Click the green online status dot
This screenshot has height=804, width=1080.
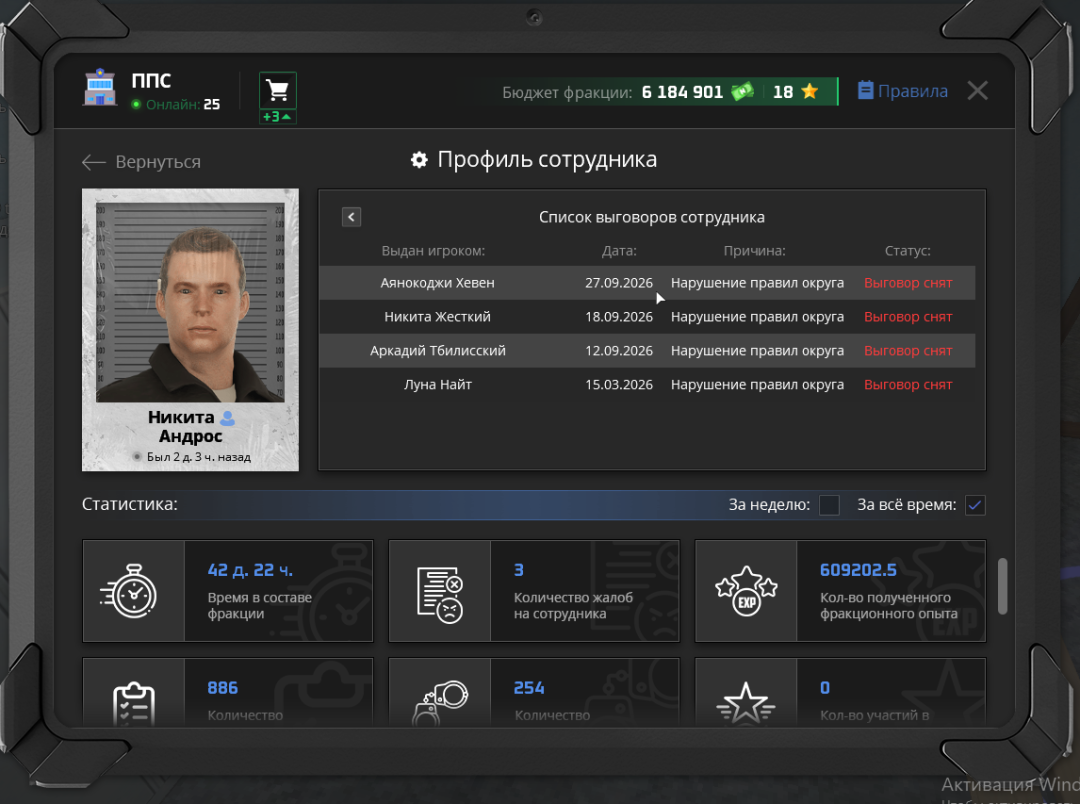tap(136, 105)
